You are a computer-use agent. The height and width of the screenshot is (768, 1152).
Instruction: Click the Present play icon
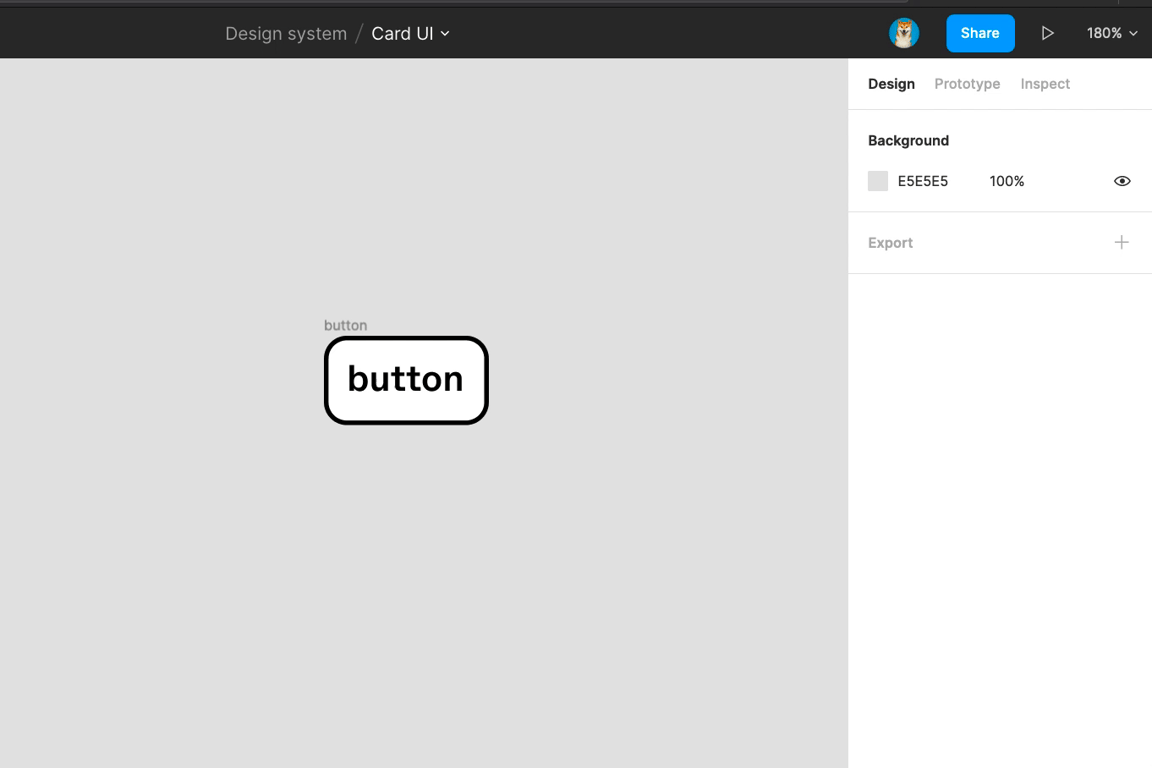(x=1047, y=33)
